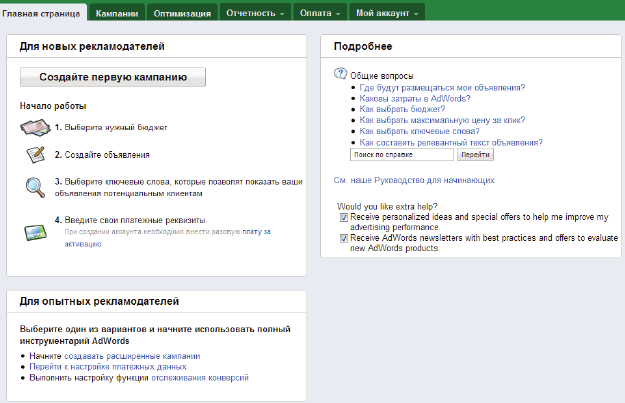Click the help search input field
This screenshot has height=403, width=625.
(401, 155)
